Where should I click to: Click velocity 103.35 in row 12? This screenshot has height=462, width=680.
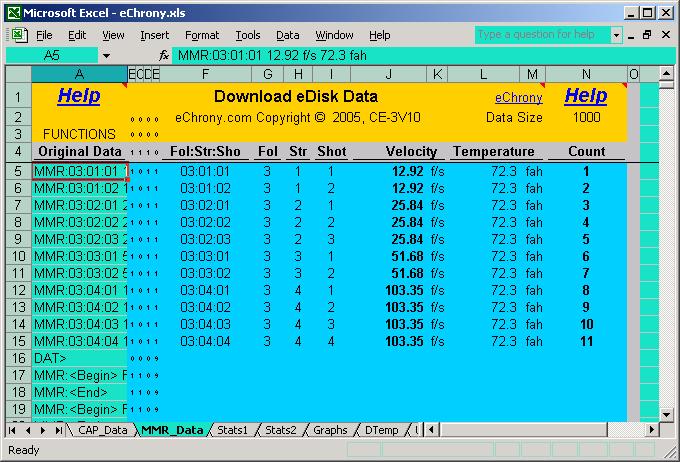click(388, 290)
